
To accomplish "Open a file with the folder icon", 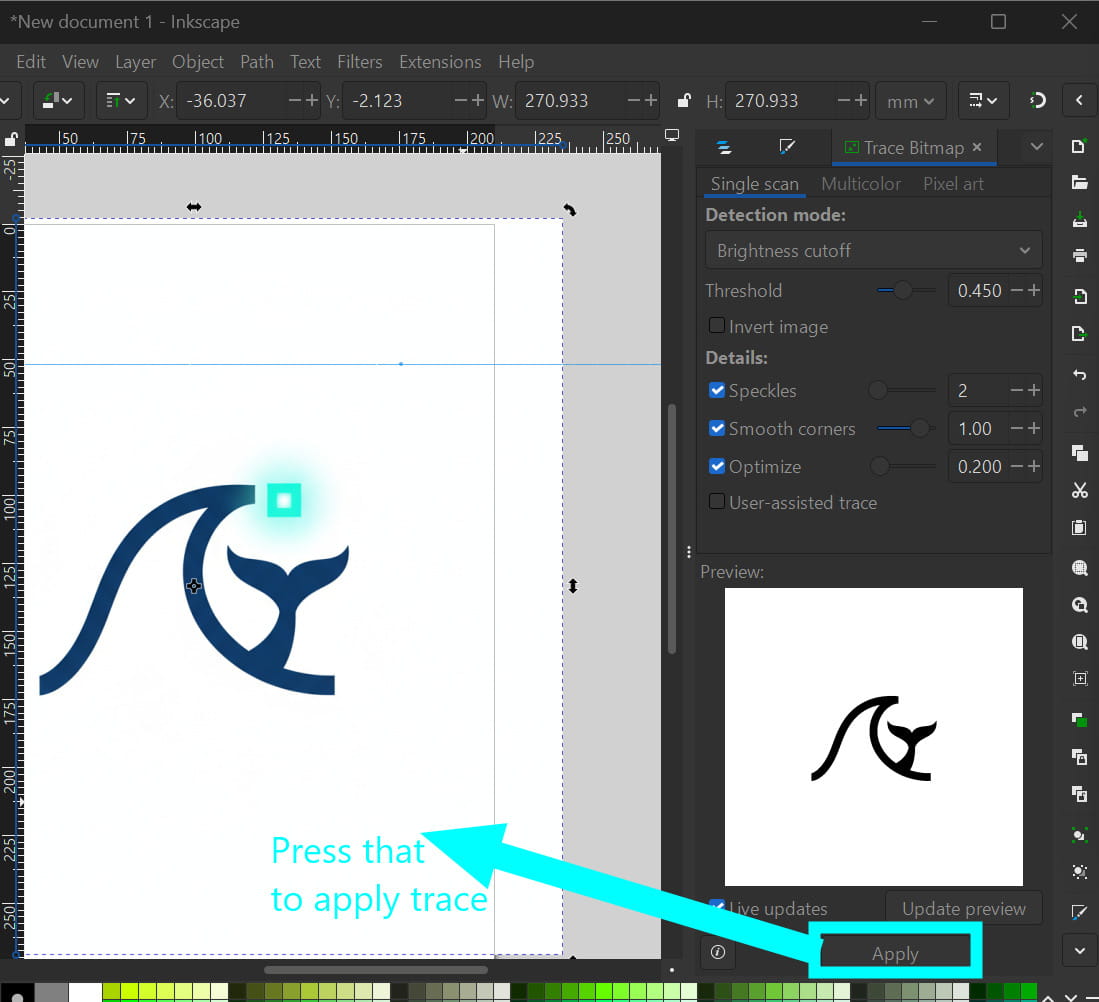I will click(1079, 183).
